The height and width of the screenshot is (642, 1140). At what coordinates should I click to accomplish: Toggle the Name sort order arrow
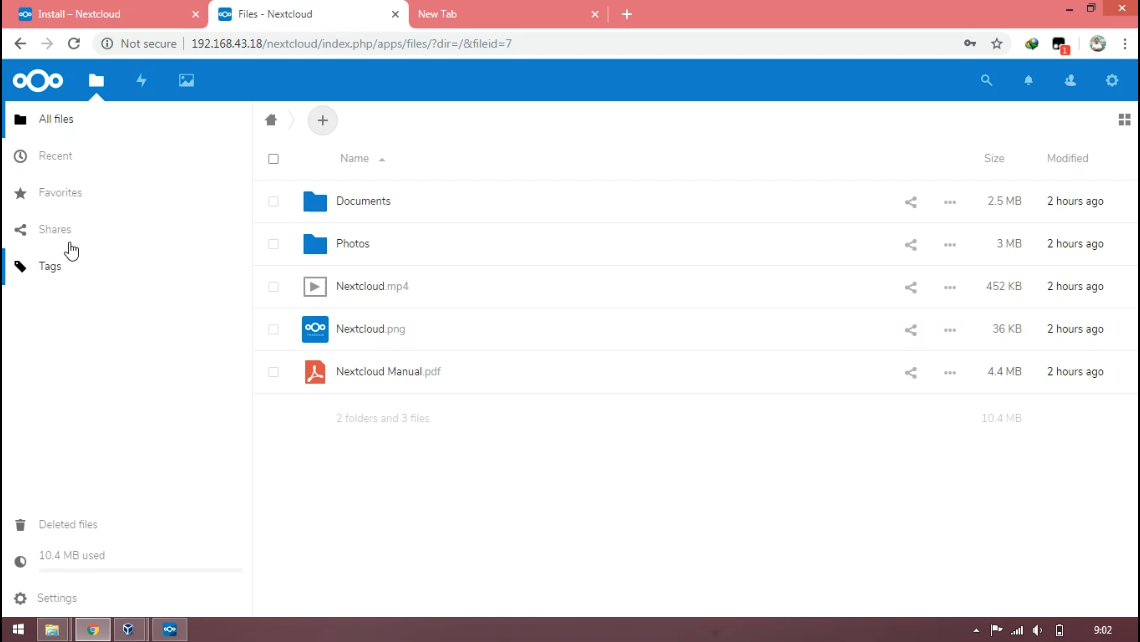point(384,158)
